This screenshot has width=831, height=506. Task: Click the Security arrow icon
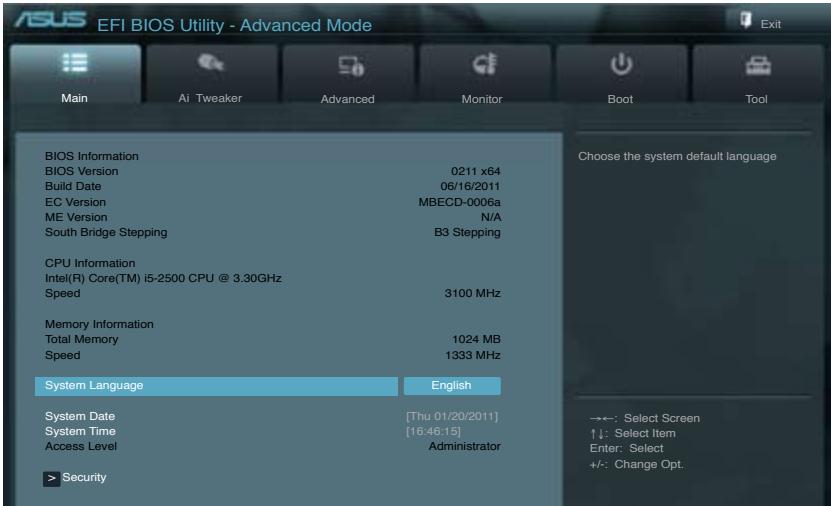tap(51, 478)
